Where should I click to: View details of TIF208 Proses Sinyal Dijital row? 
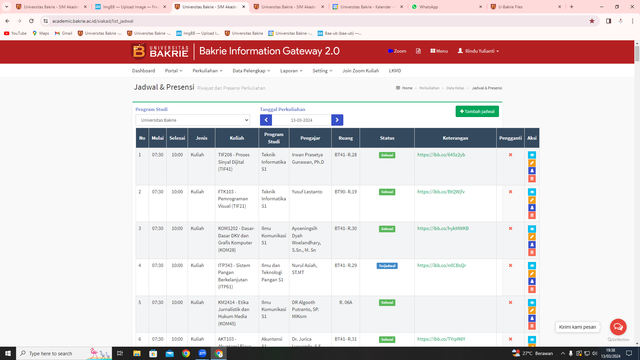(531, 155)
